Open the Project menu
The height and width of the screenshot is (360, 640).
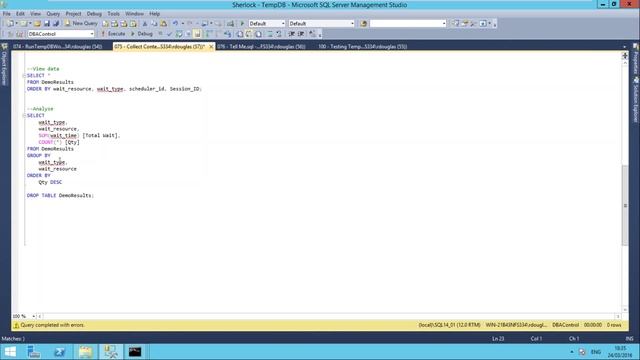[x=73, y=13]
